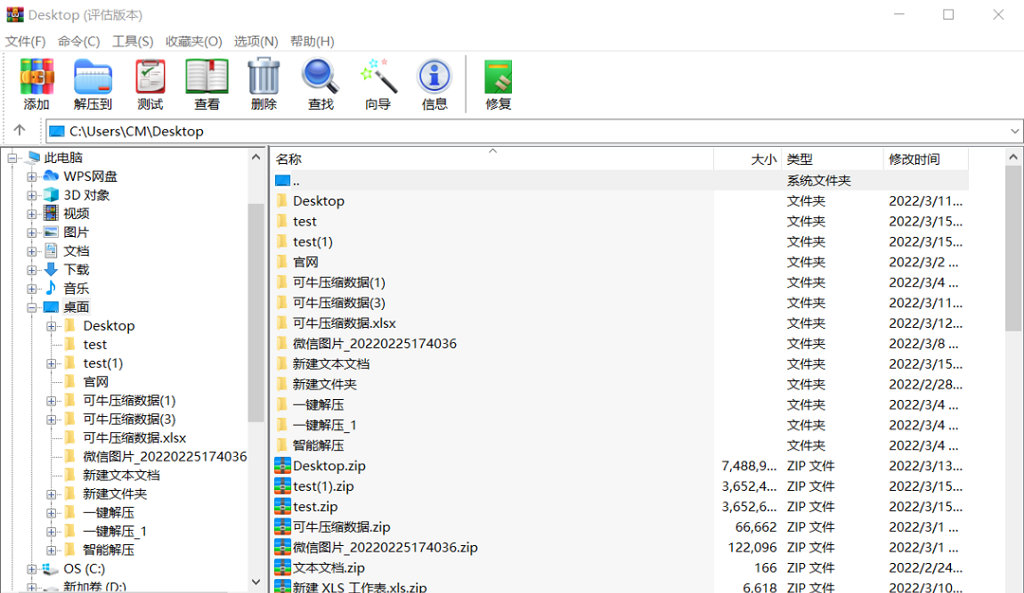Screen dimensions: 1024x593
Task: Select 文本文档.zip archive icon
Action: click(x=283, y=567)
